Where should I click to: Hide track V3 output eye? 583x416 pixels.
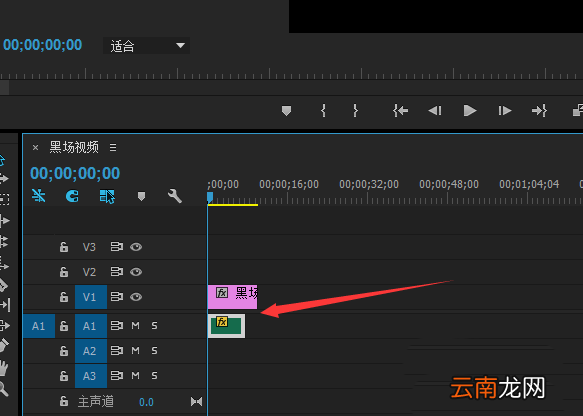(136, 247)
